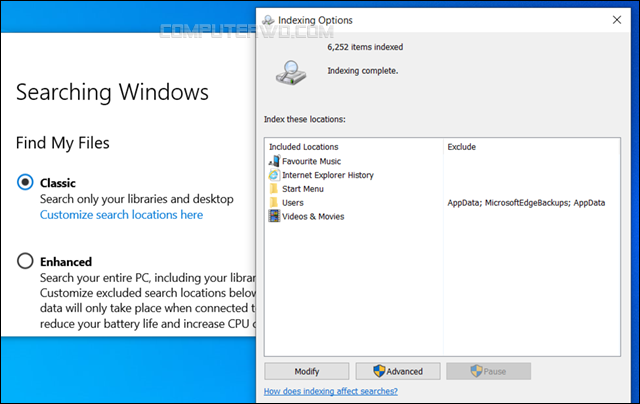Select the Enhanced search radio button
The height and width of the screenshot is (404, 640).
click(25, 261)
